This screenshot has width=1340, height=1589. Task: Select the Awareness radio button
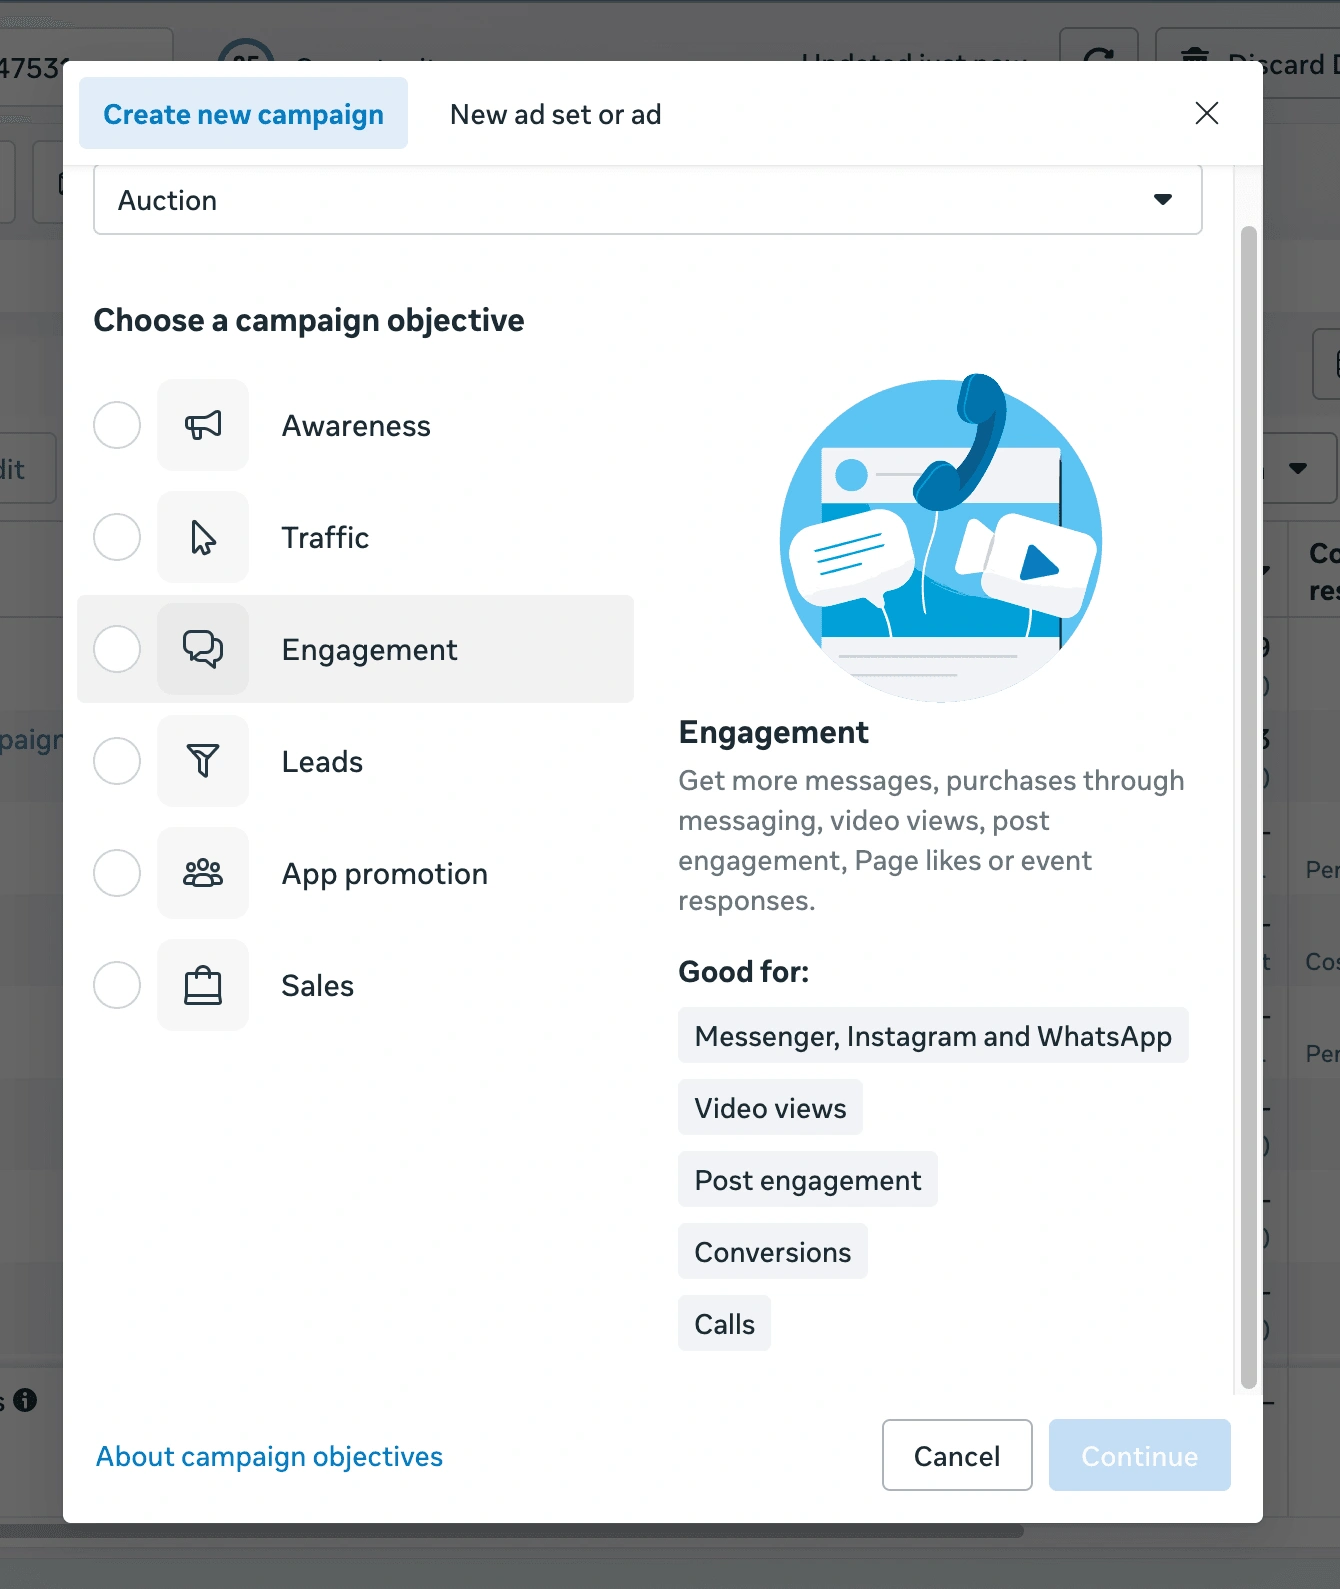(x=117, y=425)
